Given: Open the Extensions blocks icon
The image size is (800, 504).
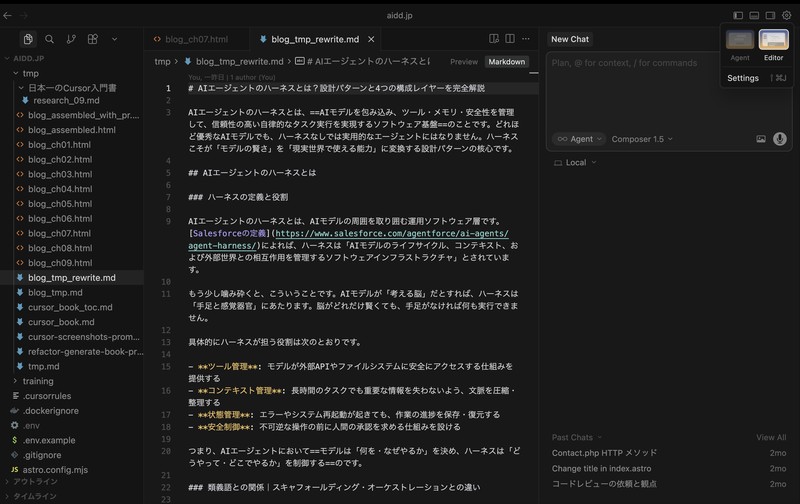Looking at the screenshot, I should 92,39.
